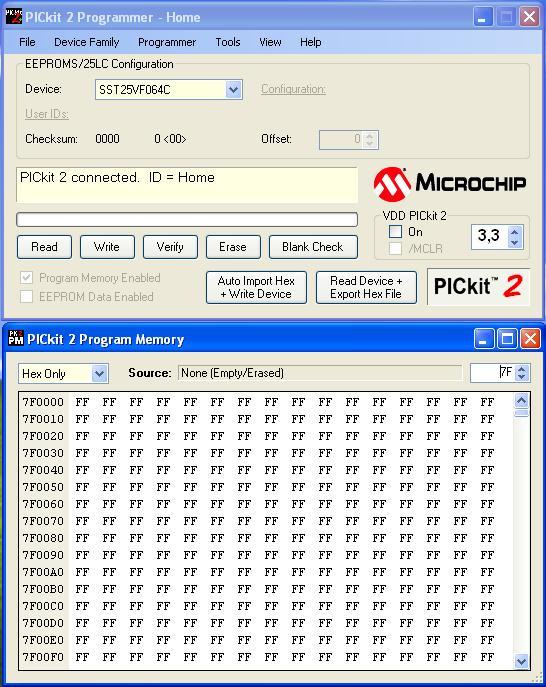Click the PICkit 2 logo panel
This screenshot has width=546, height=687.
click(x=478, y=287)
